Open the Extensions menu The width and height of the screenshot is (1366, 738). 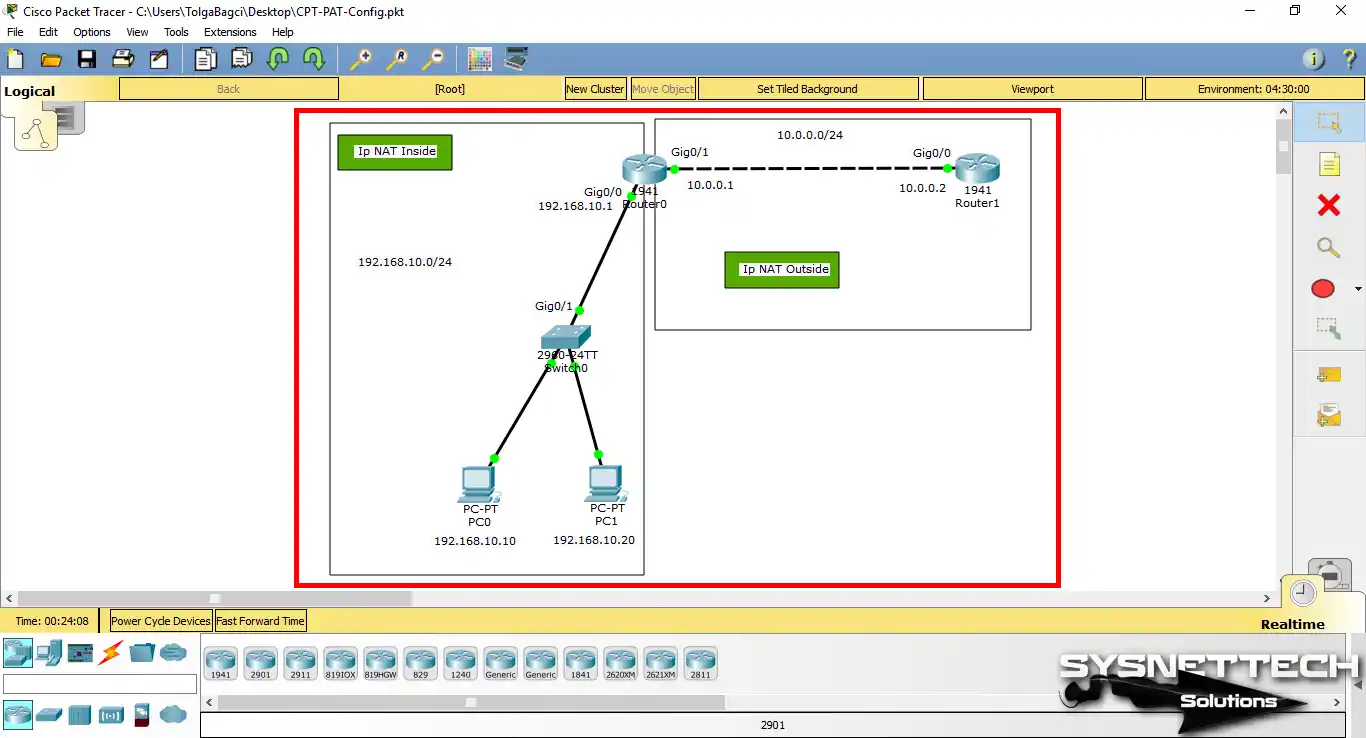pyautogui.click(x=230, y=31)
